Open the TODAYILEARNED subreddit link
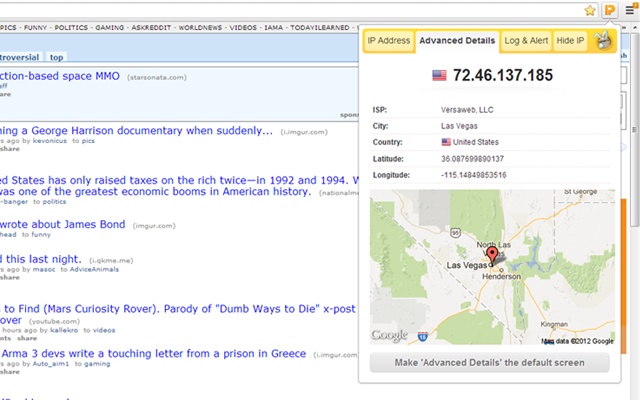 click(320, 28)
